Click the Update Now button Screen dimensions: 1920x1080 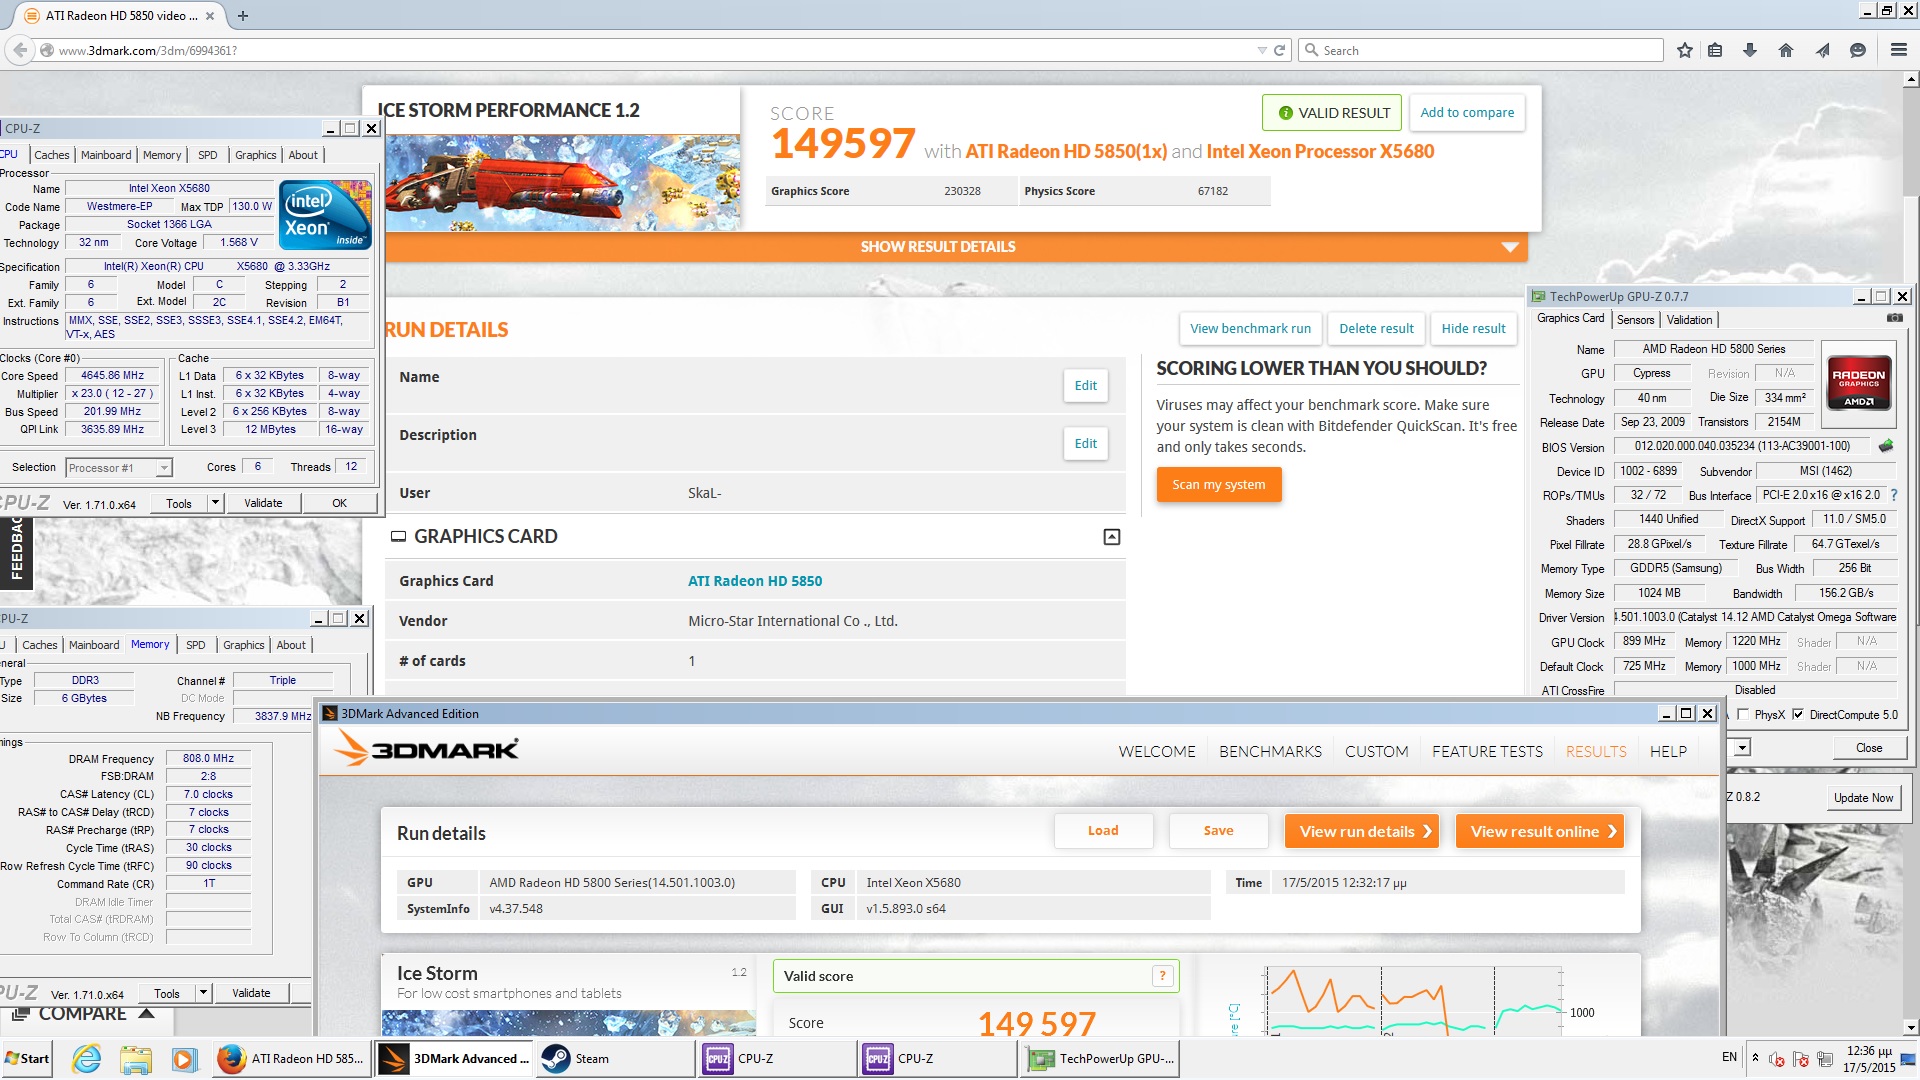1863,798
